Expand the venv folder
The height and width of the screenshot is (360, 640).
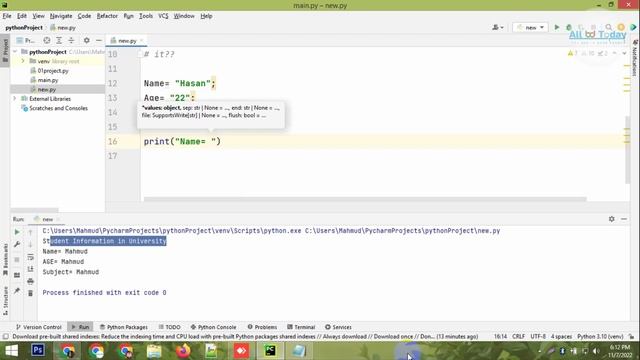click(x=23, y=61)
